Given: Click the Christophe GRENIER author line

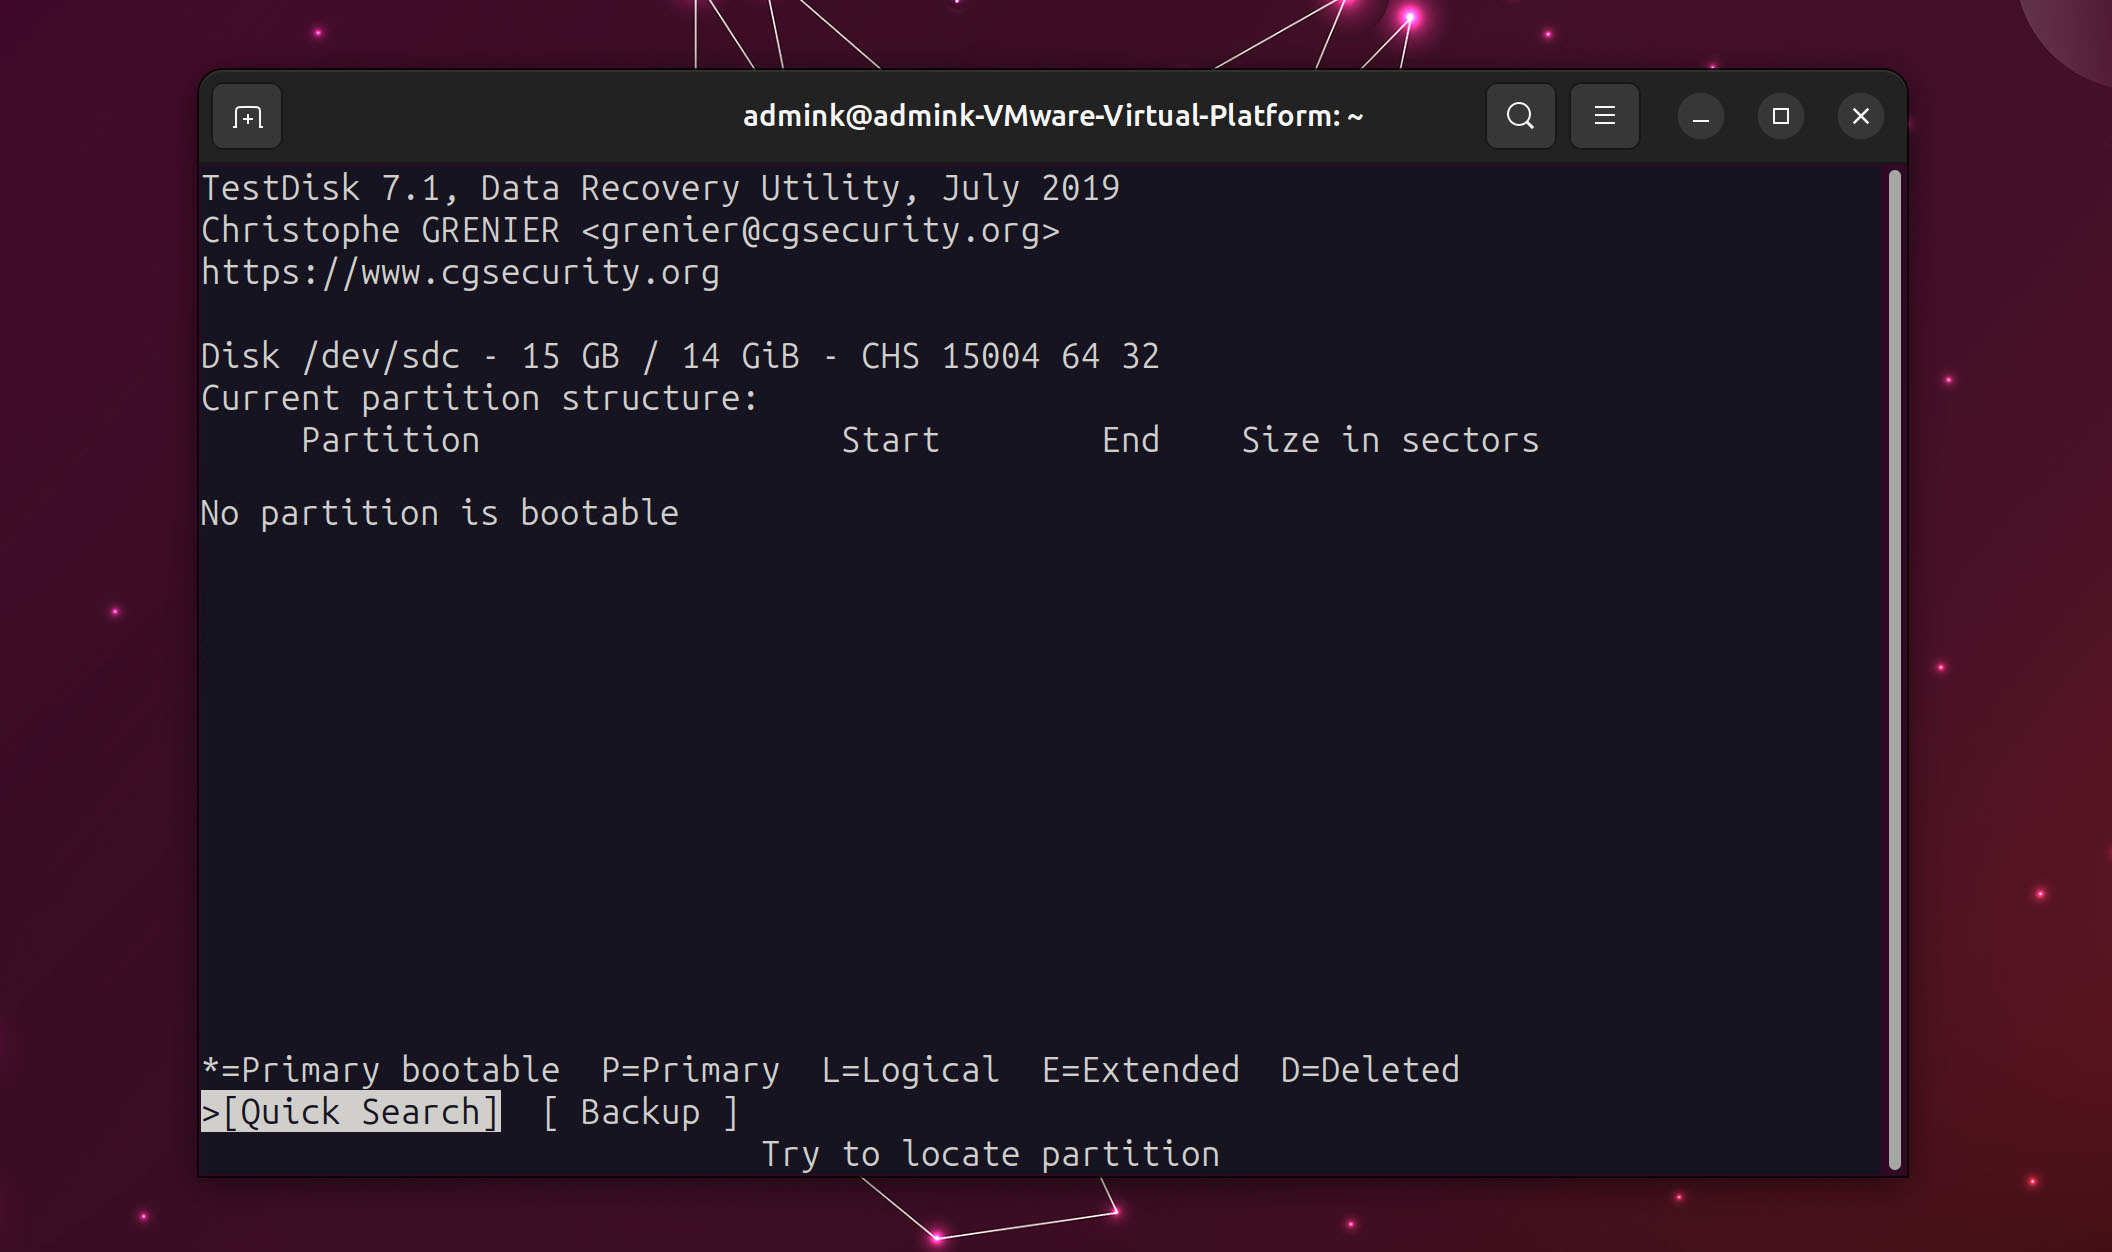Looking at the screenshot, I should tap(630, 229).
